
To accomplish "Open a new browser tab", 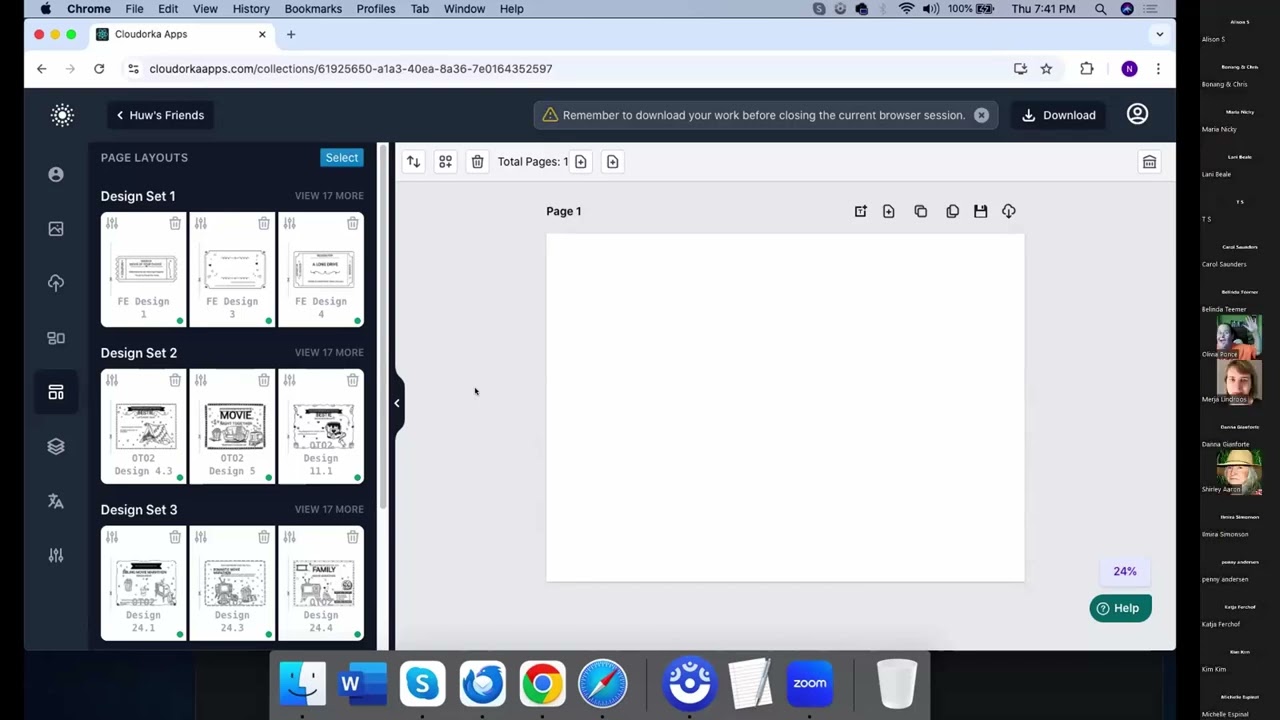I will pyautogui.click(x=291, y=34).
